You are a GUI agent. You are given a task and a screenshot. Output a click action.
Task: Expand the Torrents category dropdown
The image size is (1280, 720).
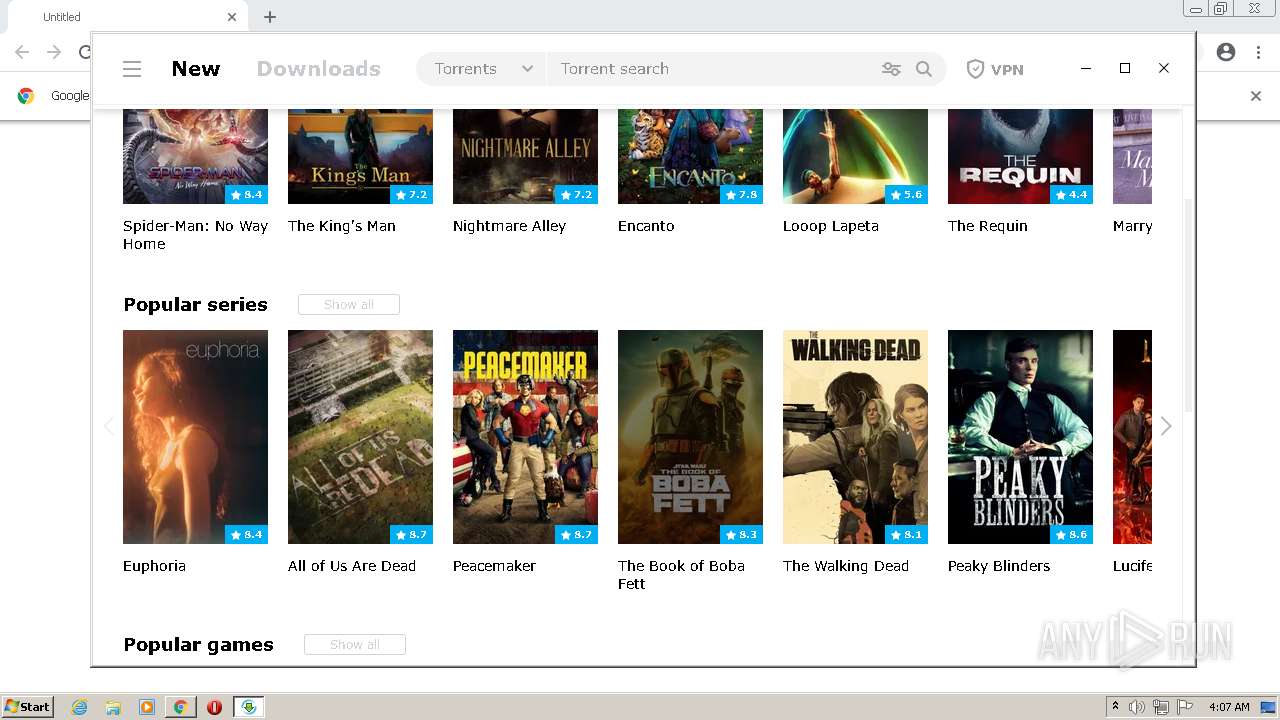pyautogui.click(x=483, y=69)
